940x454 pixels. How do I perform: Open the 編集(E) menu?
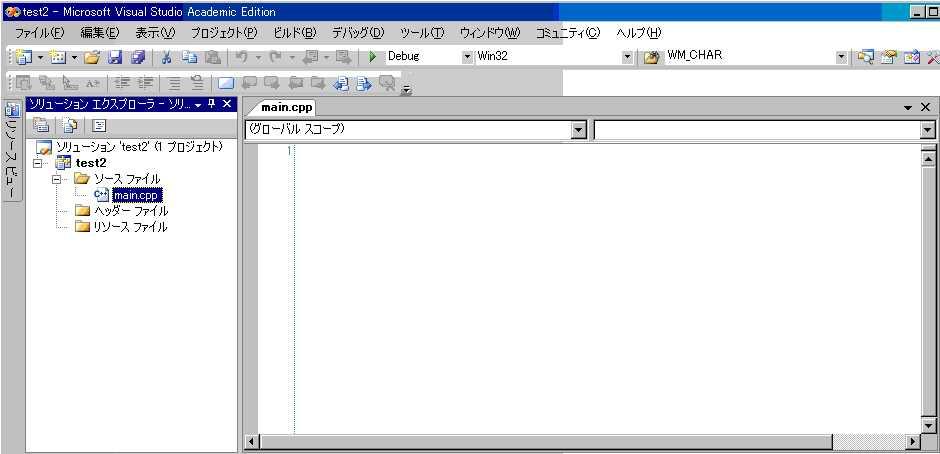tap(100, 32)
